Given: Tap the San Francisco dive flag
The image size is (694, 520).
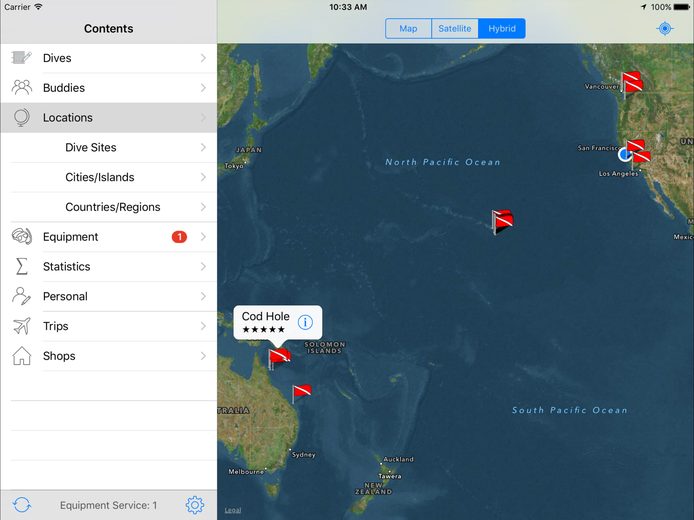Looking at the screenshot, I should [636, 146].
